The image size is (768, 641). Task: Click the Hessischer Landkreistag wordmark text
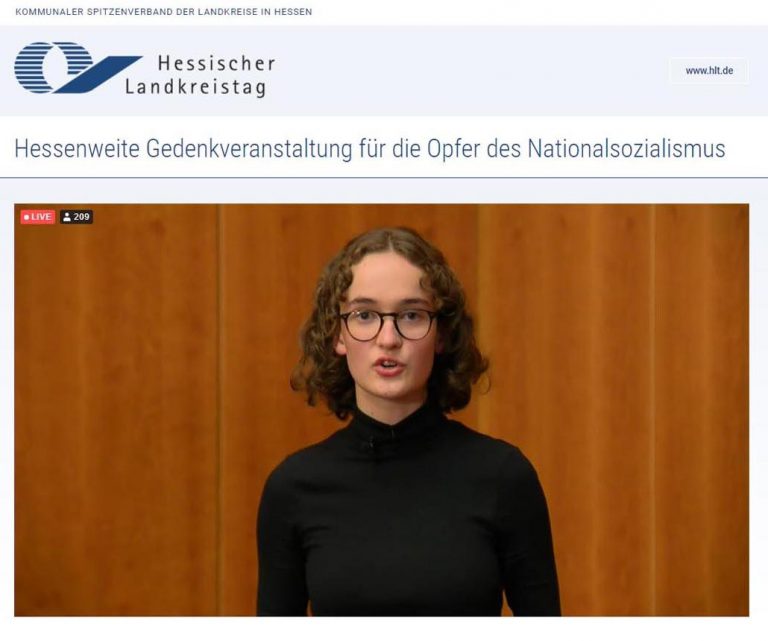(200, 75)
